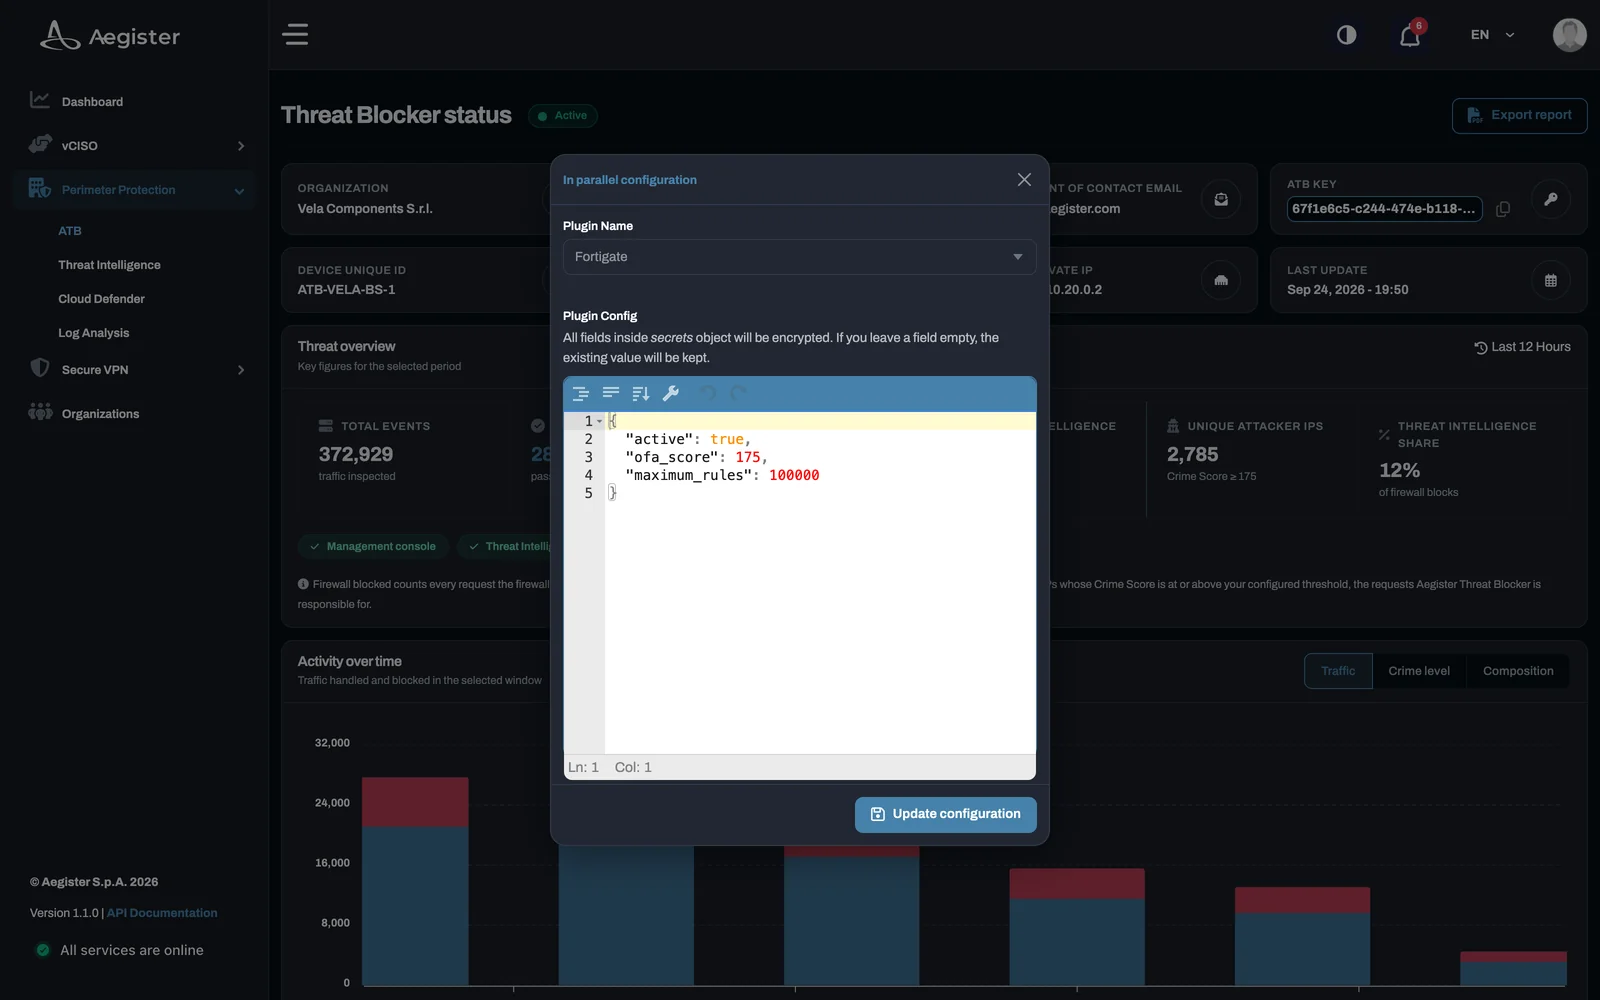Open Cloud Defender sidebar item
Screen dimensions: 1600x1000
pyautogui.click(x=101, y=299)
